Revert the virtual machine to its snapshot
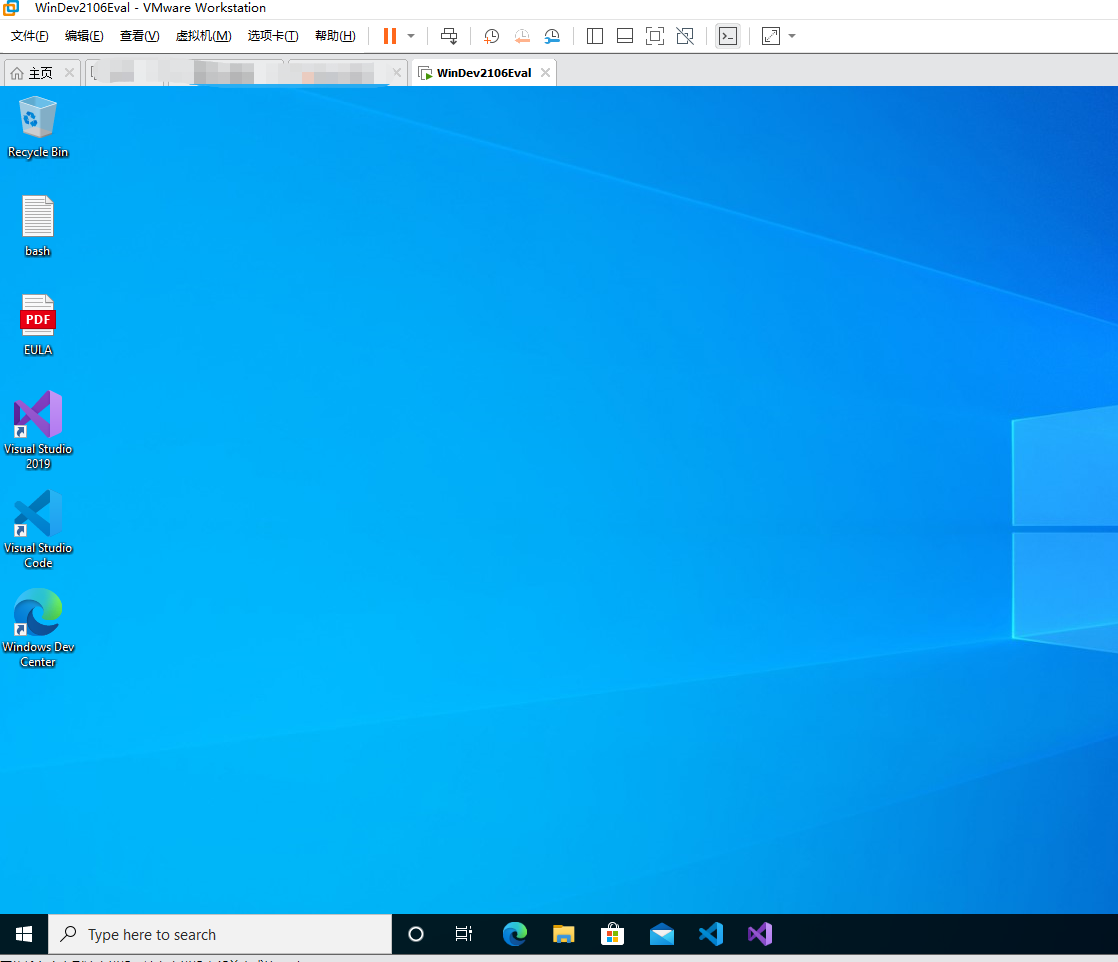This screenshot has width=1118, height=962. click(522, 35)
